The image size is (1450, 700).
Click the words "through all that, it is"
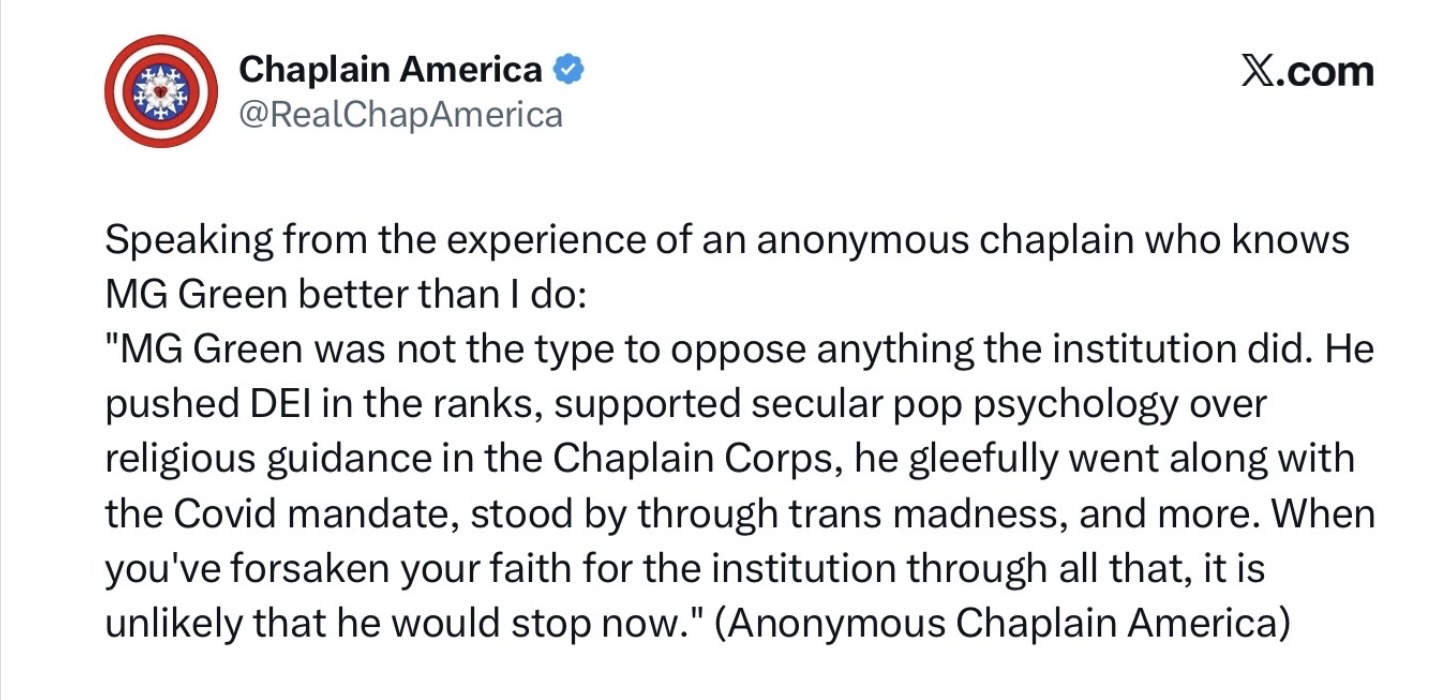[1085, 569]
